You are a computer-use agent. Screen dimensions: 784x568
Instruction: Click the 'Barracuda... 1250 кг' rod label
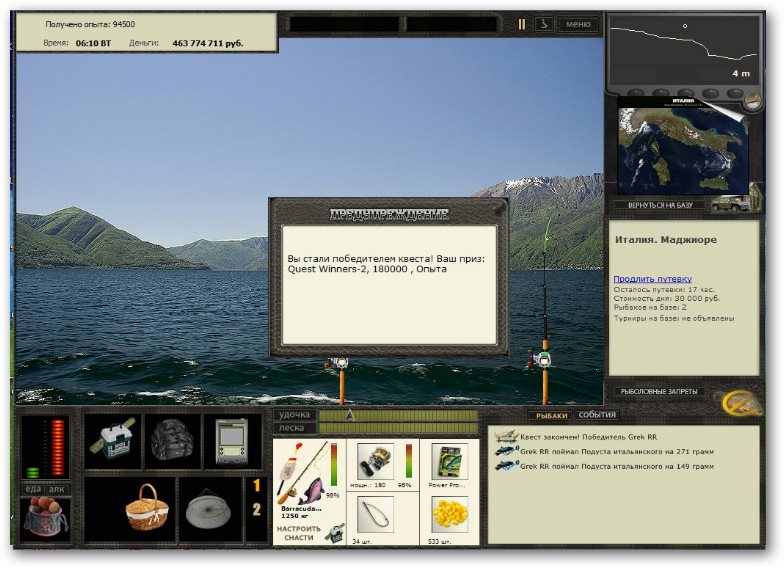pyautogui.click(x=300, y=512)
